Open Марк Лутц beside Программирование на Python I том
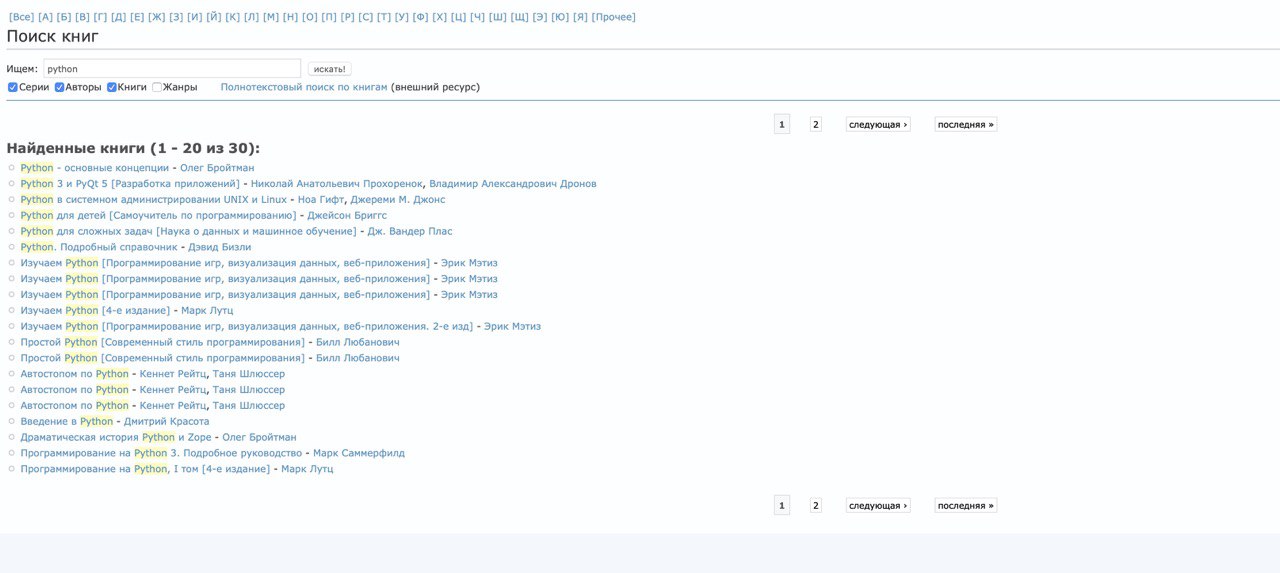1280x573 pixels. pos(307,469)
